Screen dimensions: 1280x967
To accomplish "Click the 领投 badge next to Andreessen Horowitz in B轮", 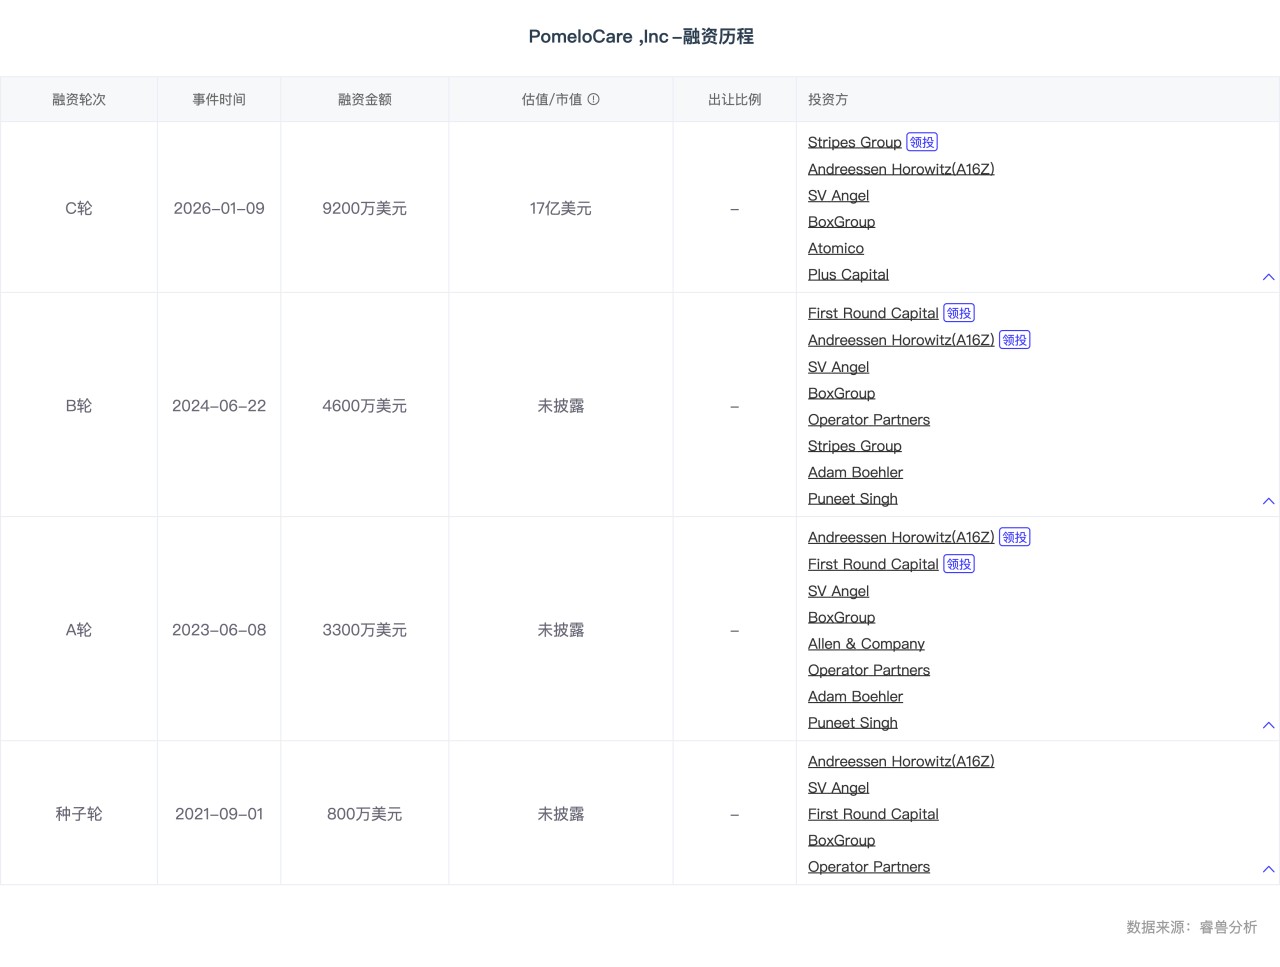I will click(1015, 340).
